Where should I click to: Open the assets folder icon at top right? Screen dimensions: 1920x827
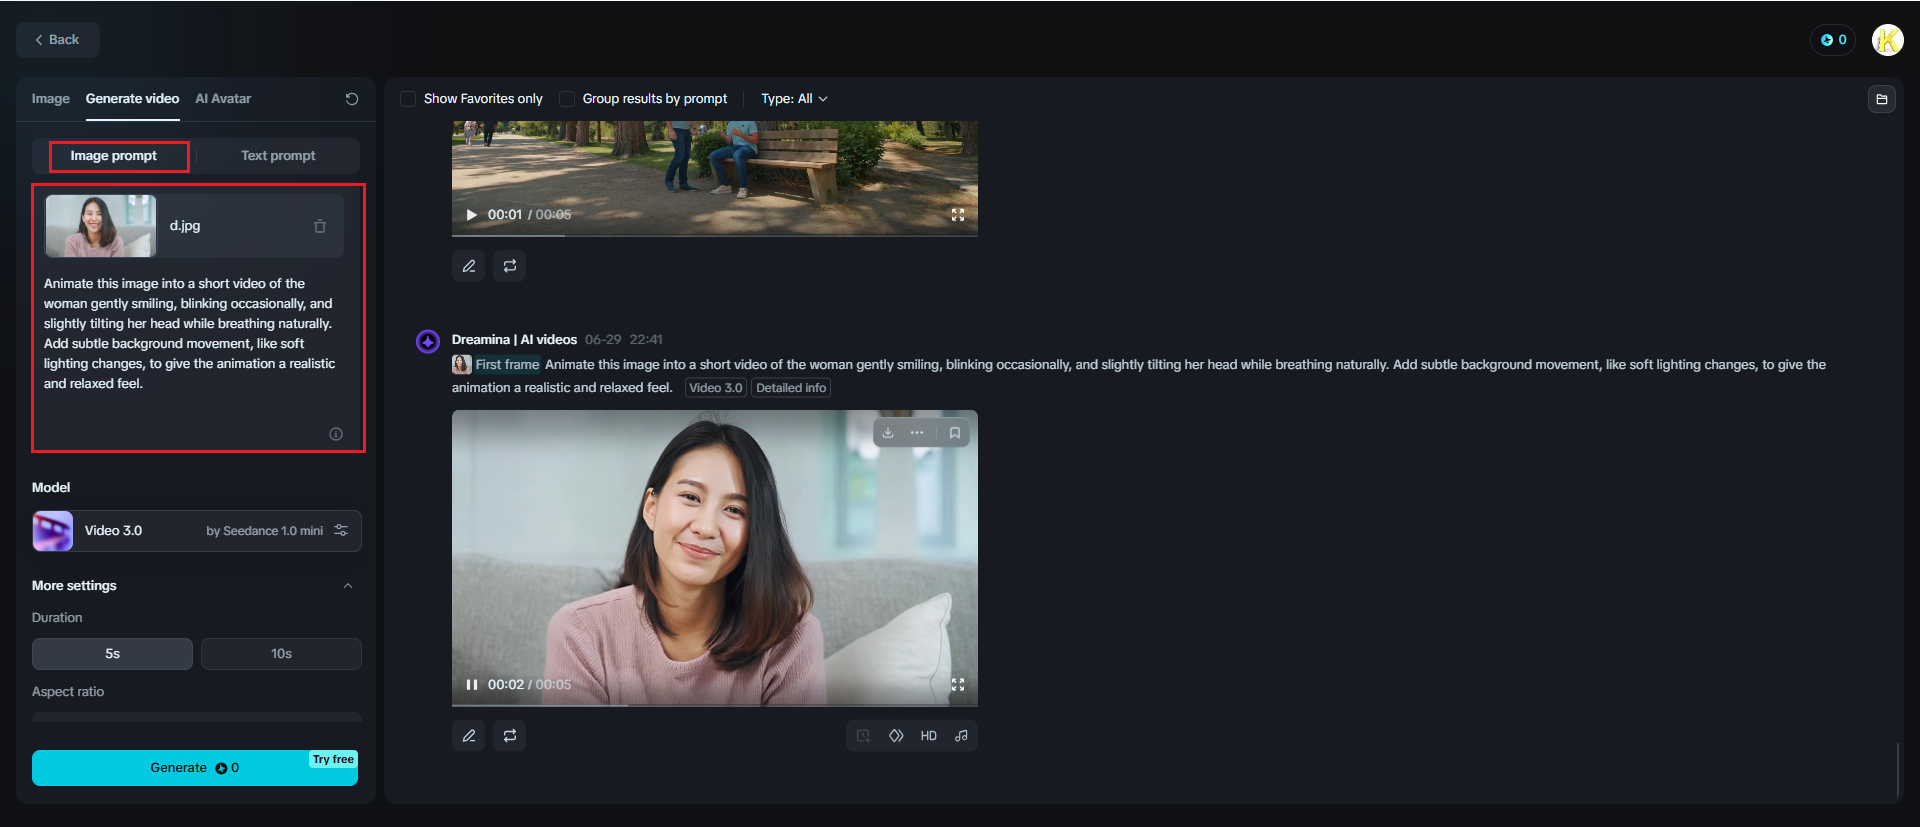tap(1882, 99)
